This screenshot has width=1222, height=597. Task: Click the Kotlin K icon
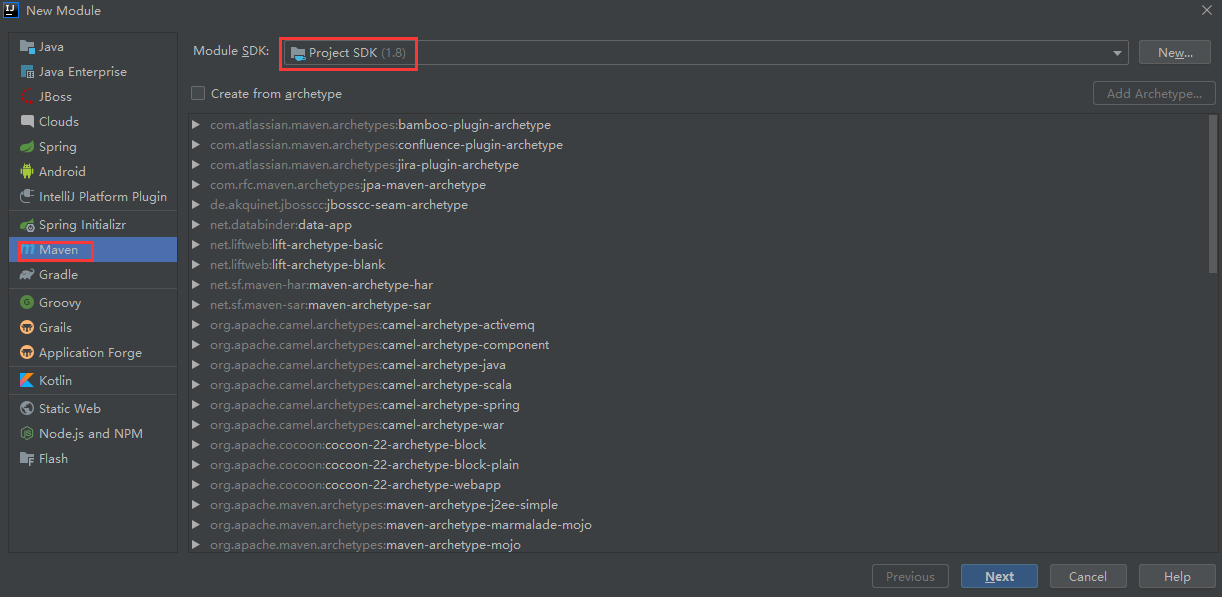pyautogui.click(x=27, y=381)
